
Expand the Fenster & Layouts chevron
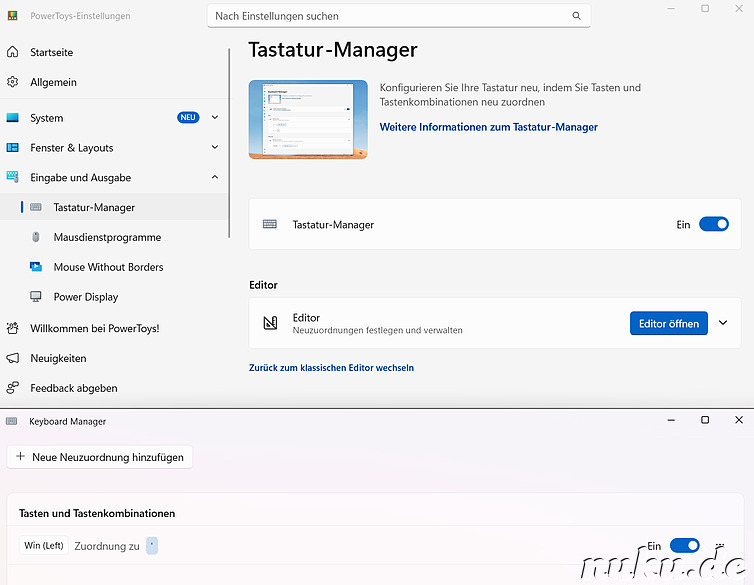pos(215,147)
